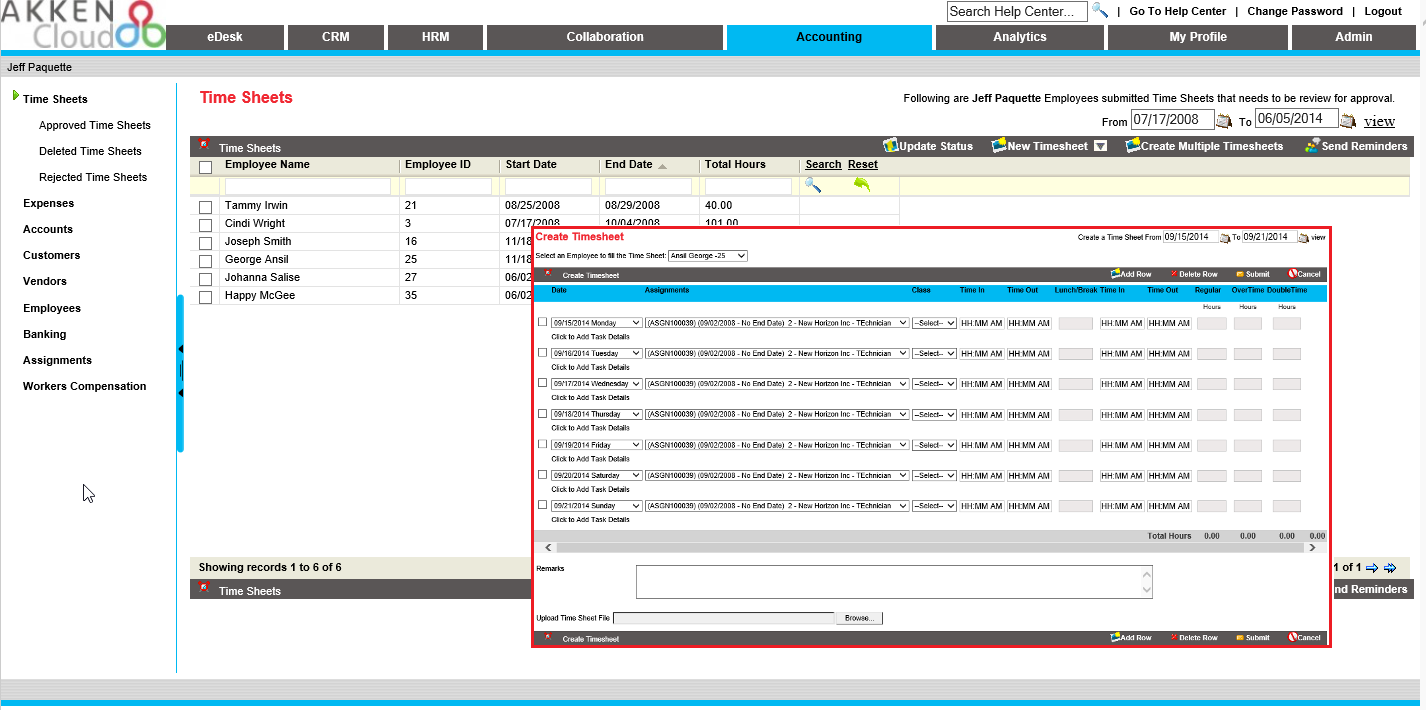Click the Employee Name filter field
The height and width of the screenshot is (710, 1426).
click(x=308, y=187)
